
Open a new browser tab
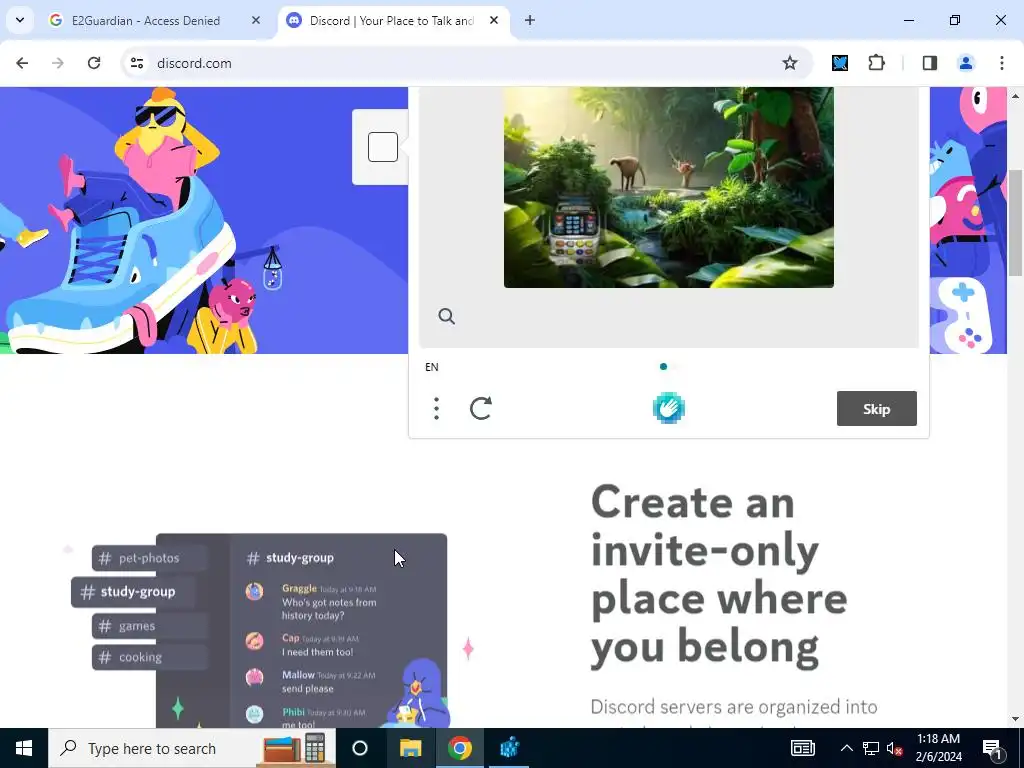tap(530, 20)
